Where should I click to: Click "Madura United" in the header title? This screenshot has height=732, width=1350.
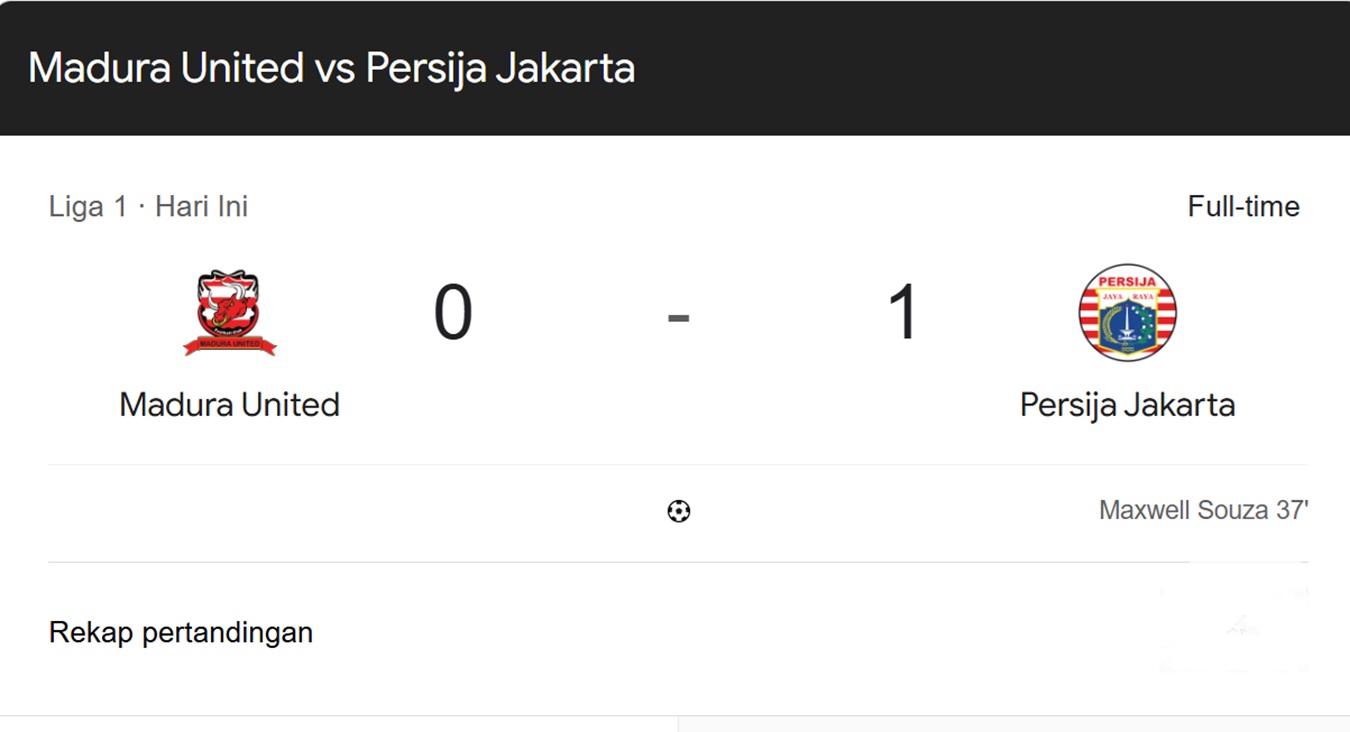[166, 69]
